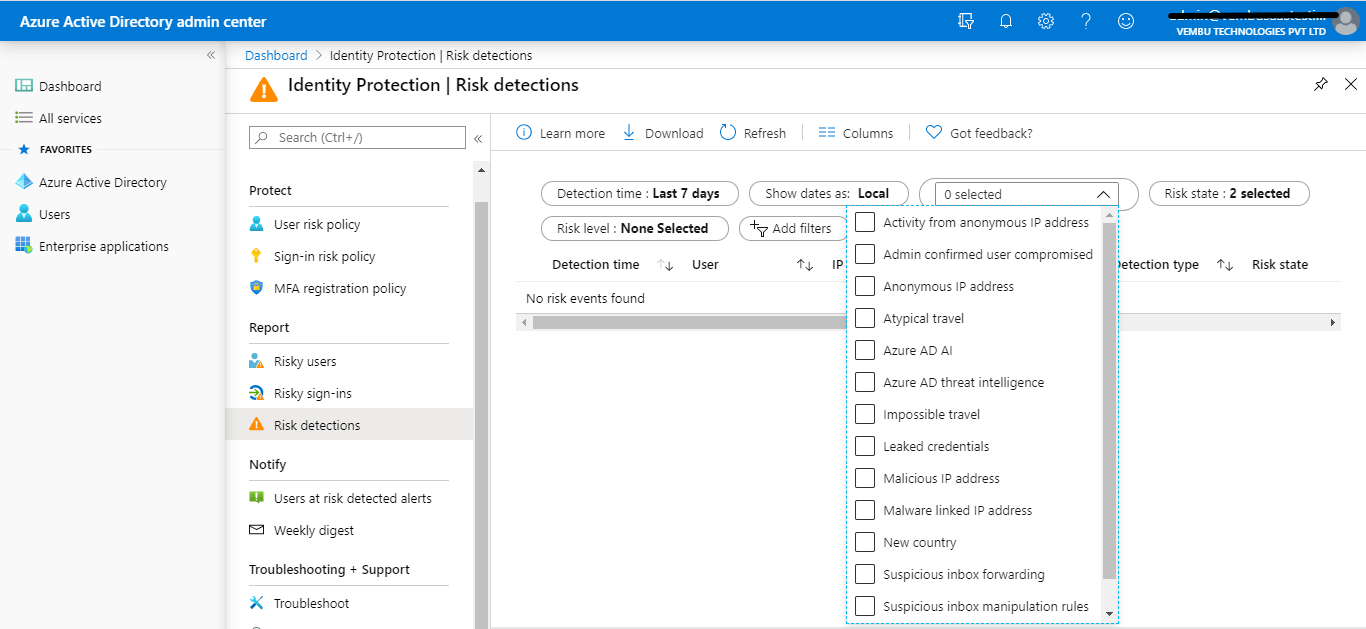Check Azure AD threat intelligence
Screen dimensions: 1366x629
[865, 382]
